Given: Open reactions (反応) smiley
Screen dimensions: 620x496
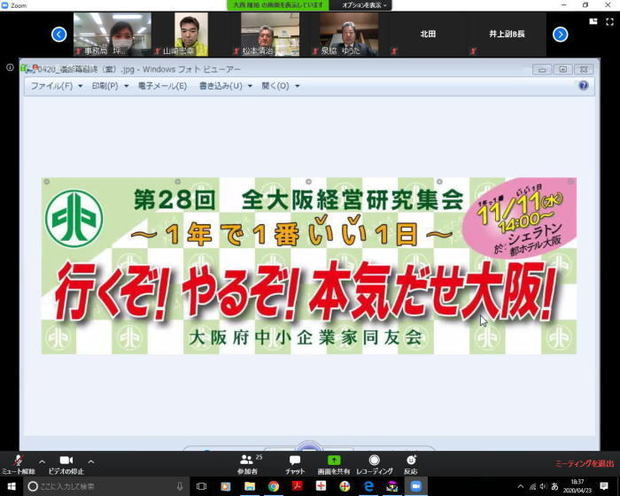Looking at the screenshot, I should [x=411, y=464].
